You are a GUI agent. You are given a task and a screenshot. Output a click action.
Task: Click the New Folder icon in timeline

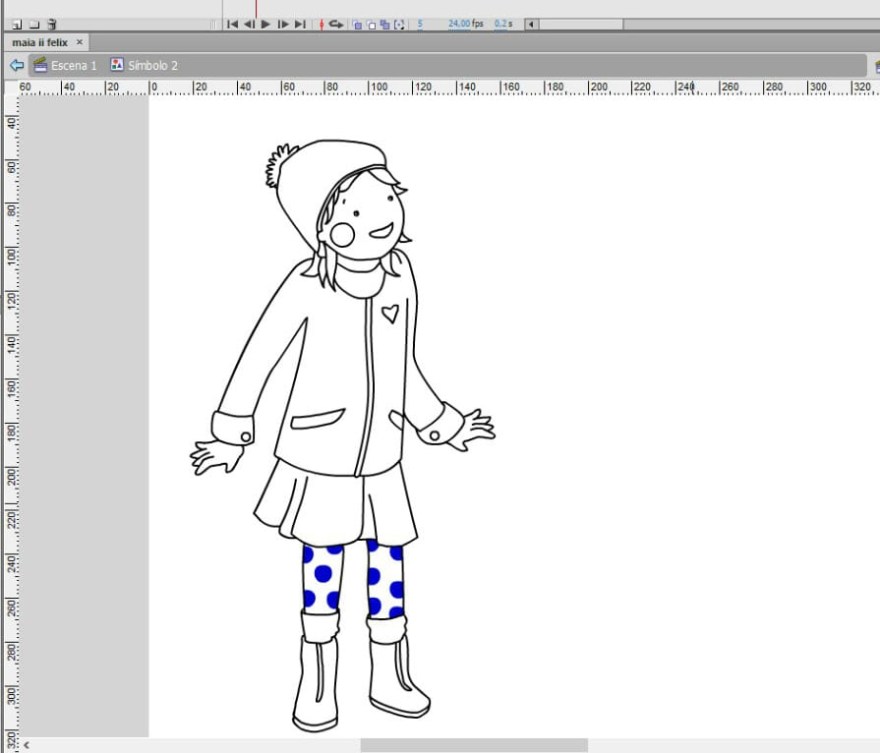pyautogui.click(x=34, y=24)
